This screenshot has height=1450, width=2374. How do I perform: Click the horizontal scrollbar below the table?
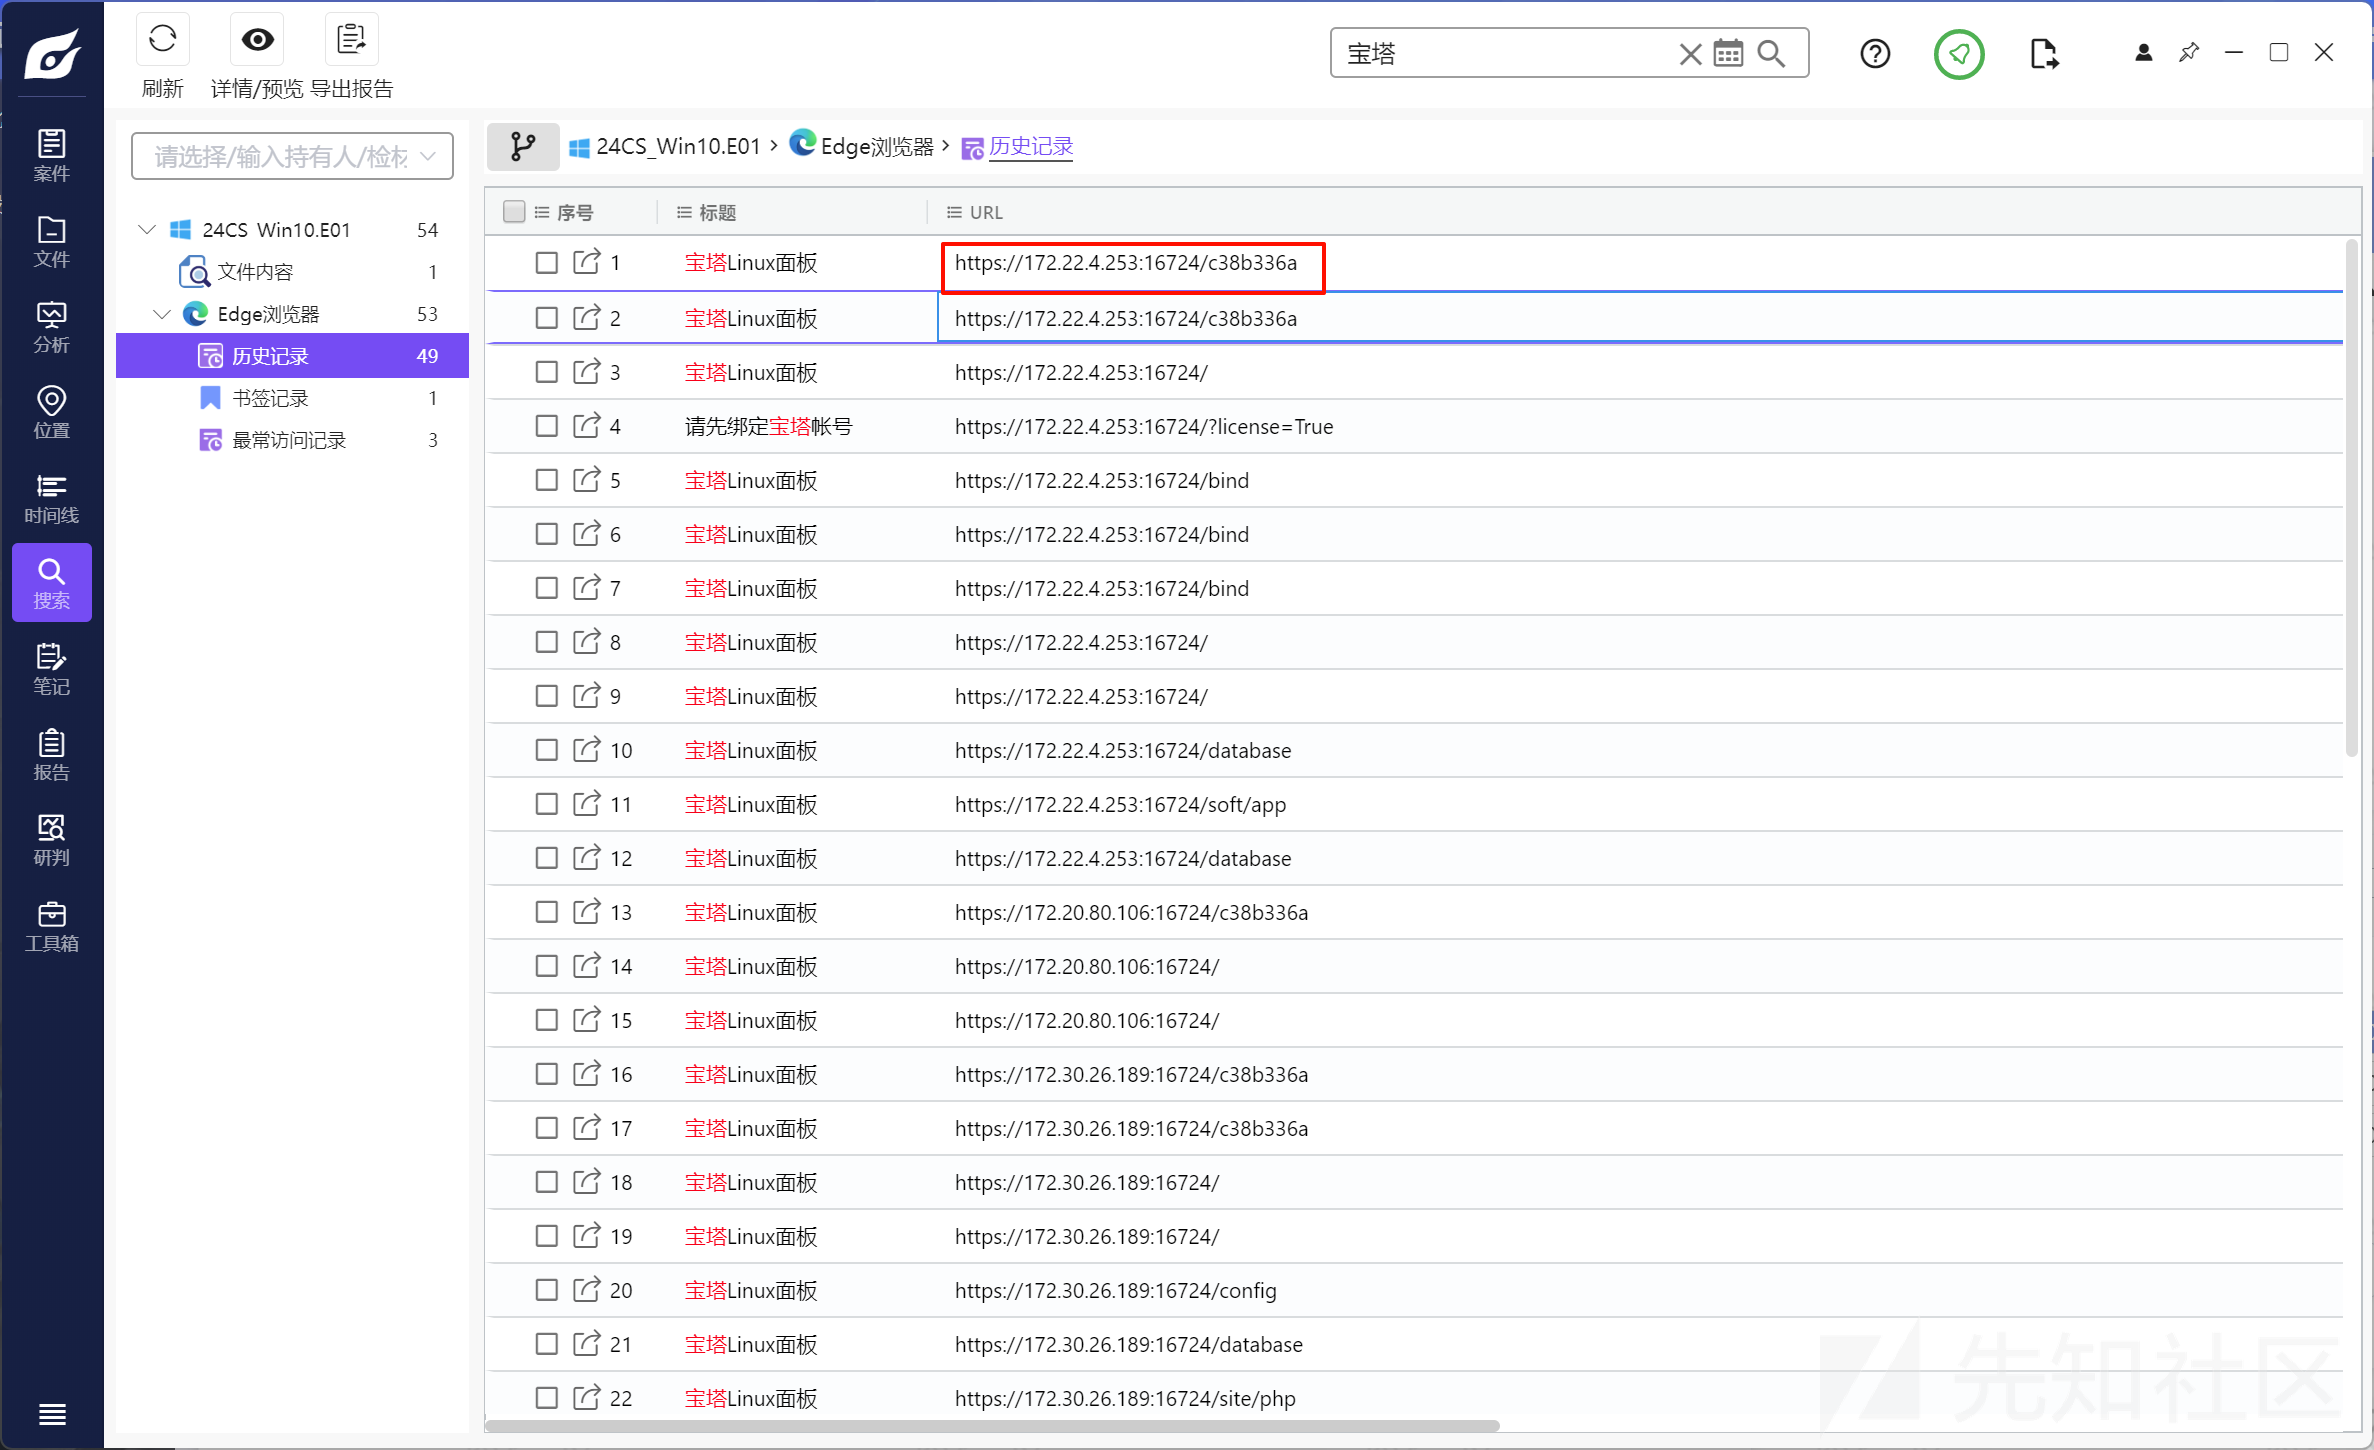tap(992, 1425)
